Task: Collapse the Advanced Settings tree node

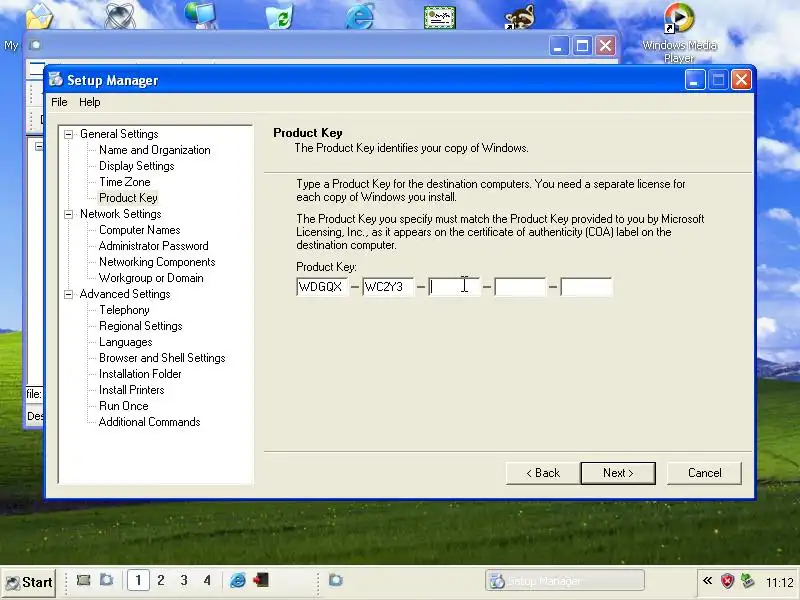Action: [68, 294]
